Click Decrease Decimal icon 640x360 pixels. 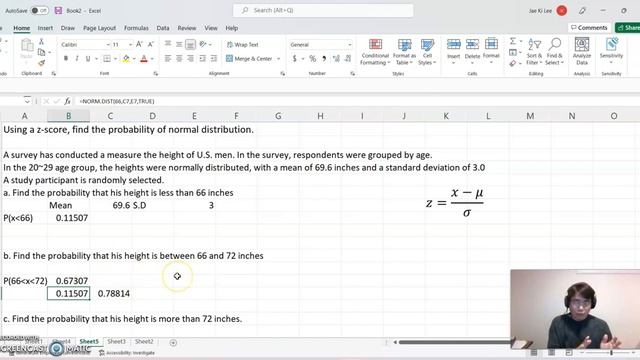coord(348,59)
